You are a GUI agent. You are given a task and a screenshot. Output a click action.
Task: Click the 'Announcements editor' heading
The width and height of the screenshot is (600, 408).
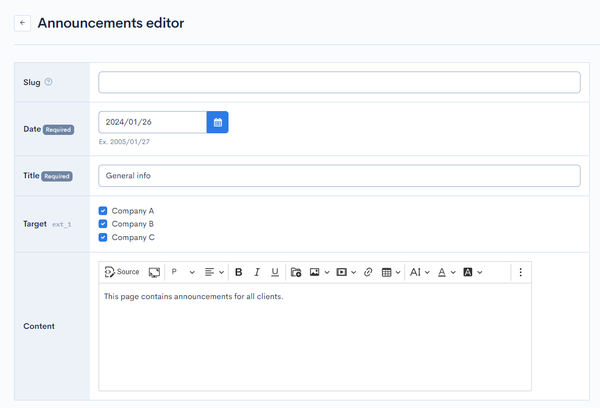click(111, 23)
